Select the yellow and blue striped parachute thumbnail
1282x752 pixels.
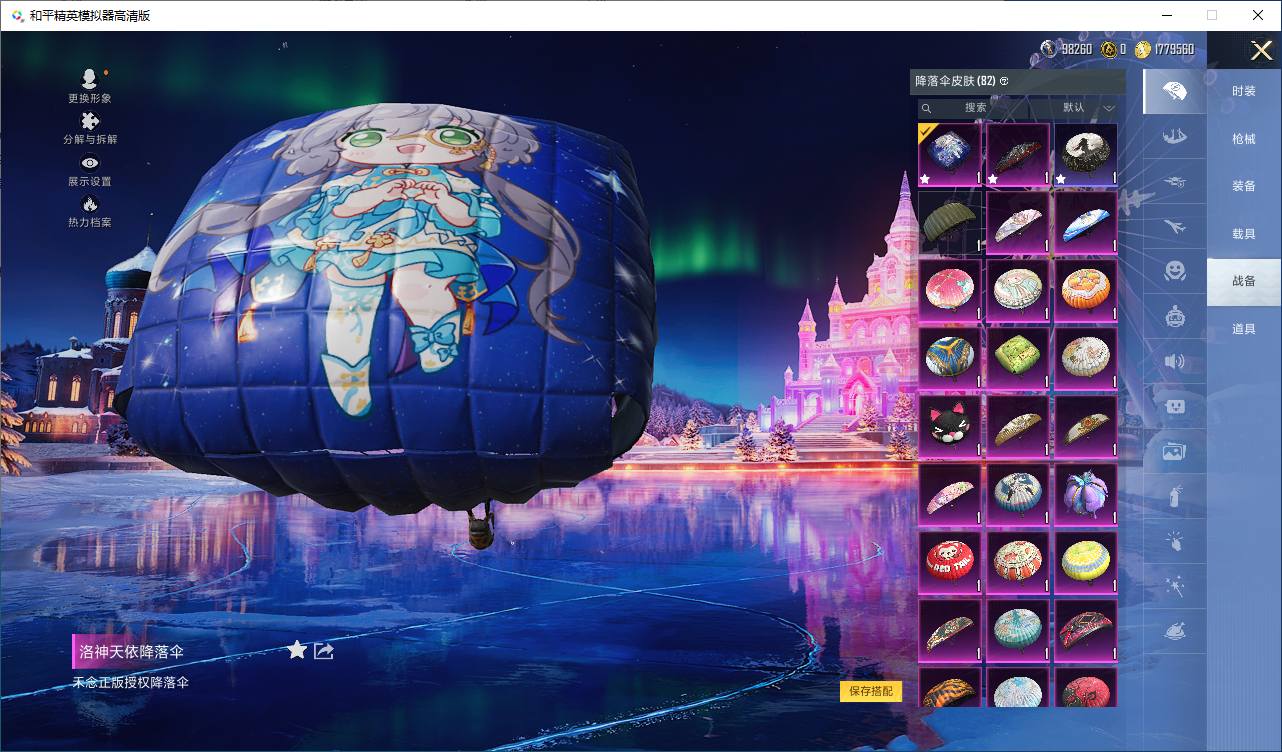tap(1086, 563)
